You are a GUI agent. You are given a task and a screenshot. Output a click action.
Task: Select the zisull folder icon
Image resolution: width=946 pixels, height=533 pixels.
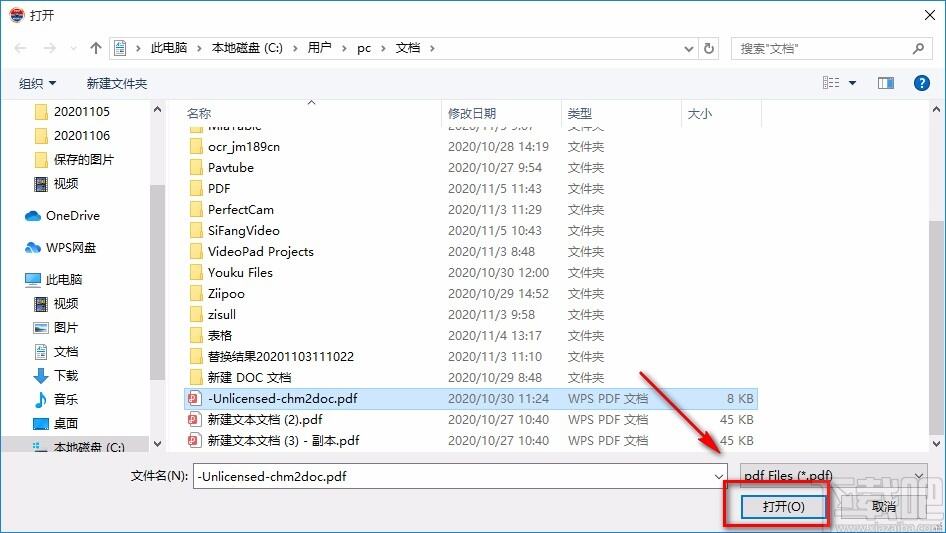click(195, 314)
